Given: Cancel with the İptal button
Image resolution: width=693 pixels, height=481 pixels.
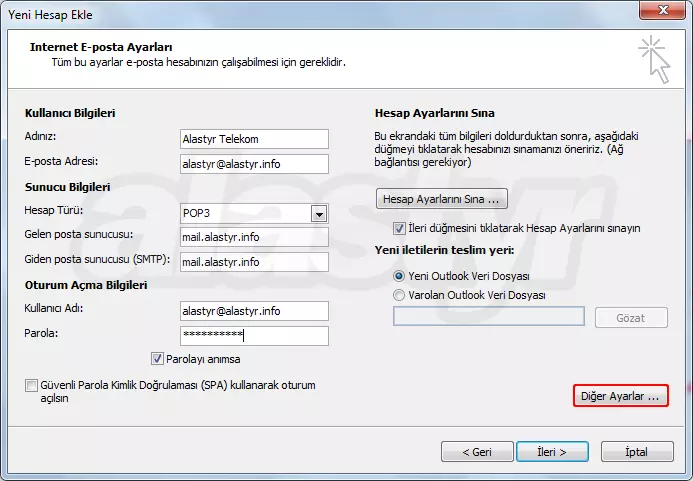Looking at the screenshot, I should click(637, 452).
